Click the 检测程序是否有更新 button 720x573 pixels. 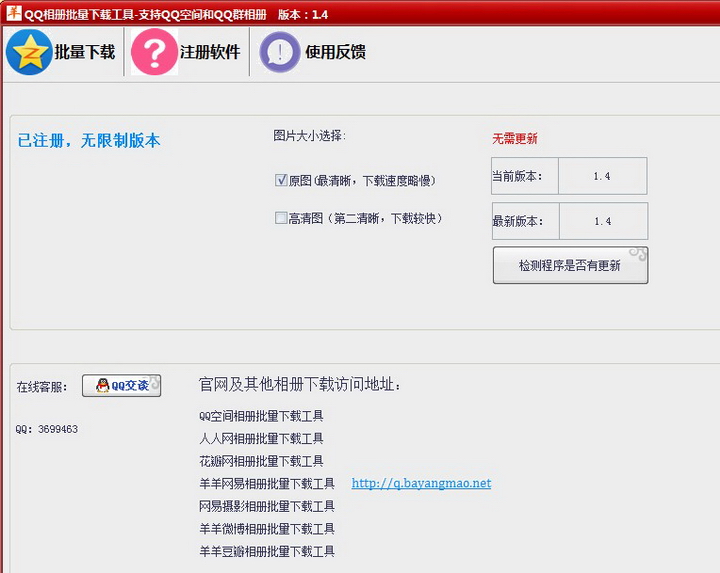point(570,265)
